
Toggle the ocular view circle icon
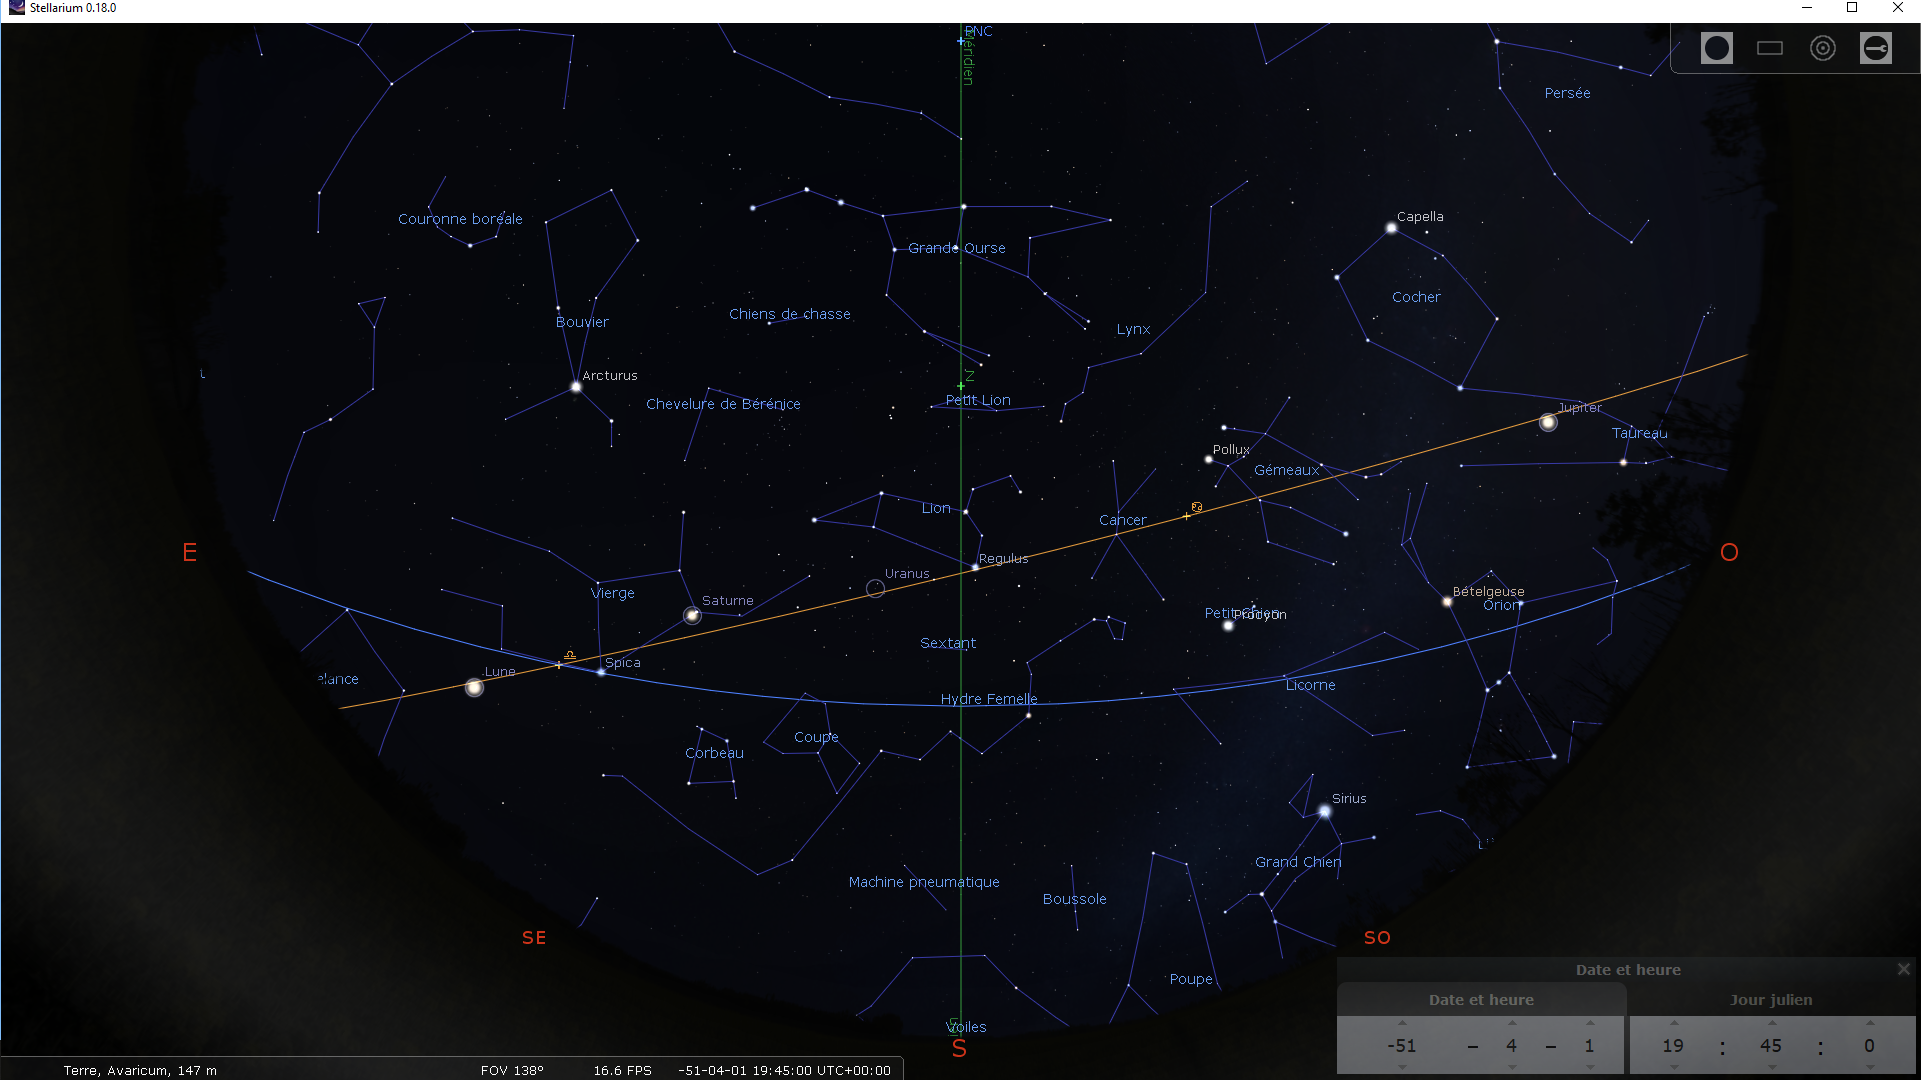(x=1716, y=48)
